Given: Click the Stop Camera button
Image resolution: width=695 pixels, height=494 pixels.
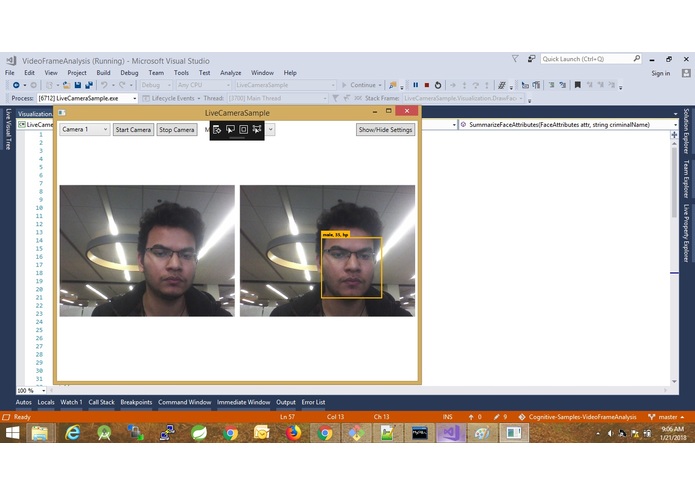Looking at the screenshot, I should 177,129.
